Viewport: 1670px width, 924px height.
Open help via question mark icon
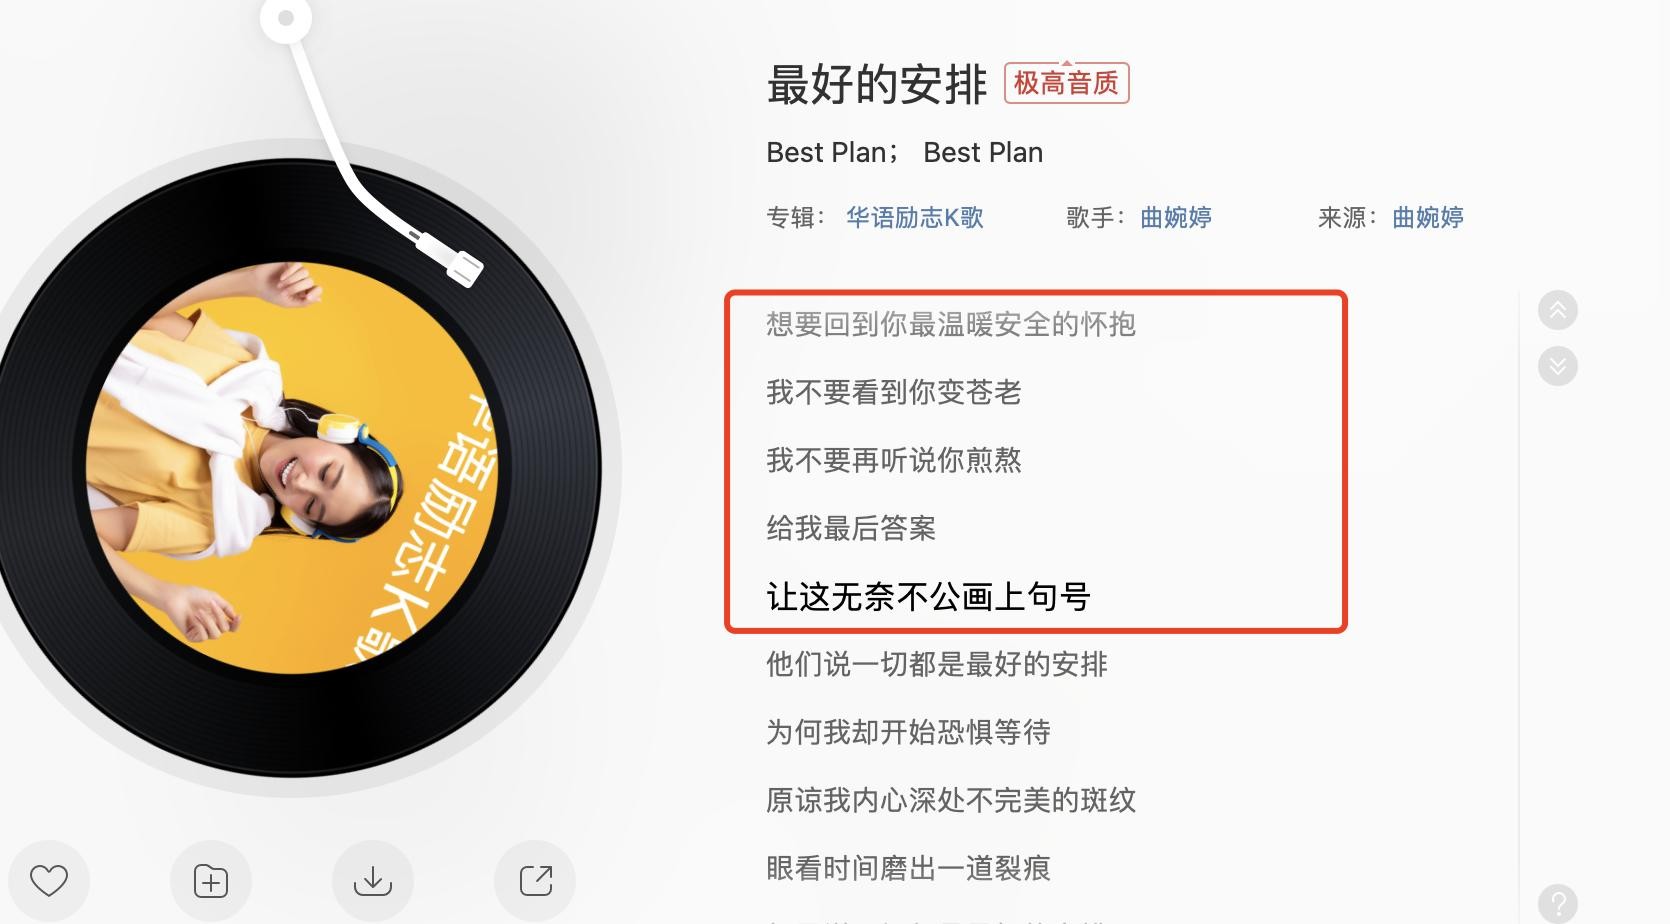click(1558, 904)
